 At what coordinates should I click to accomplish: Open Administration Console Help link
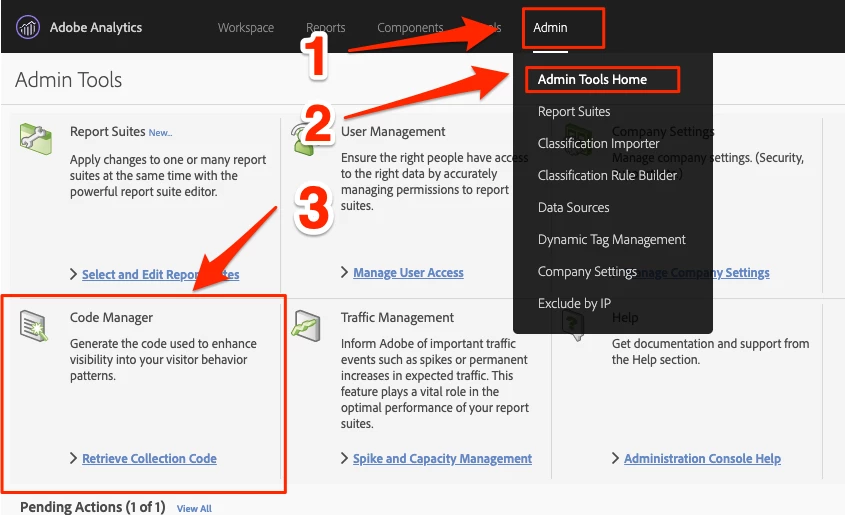click(x=702, y=458)
